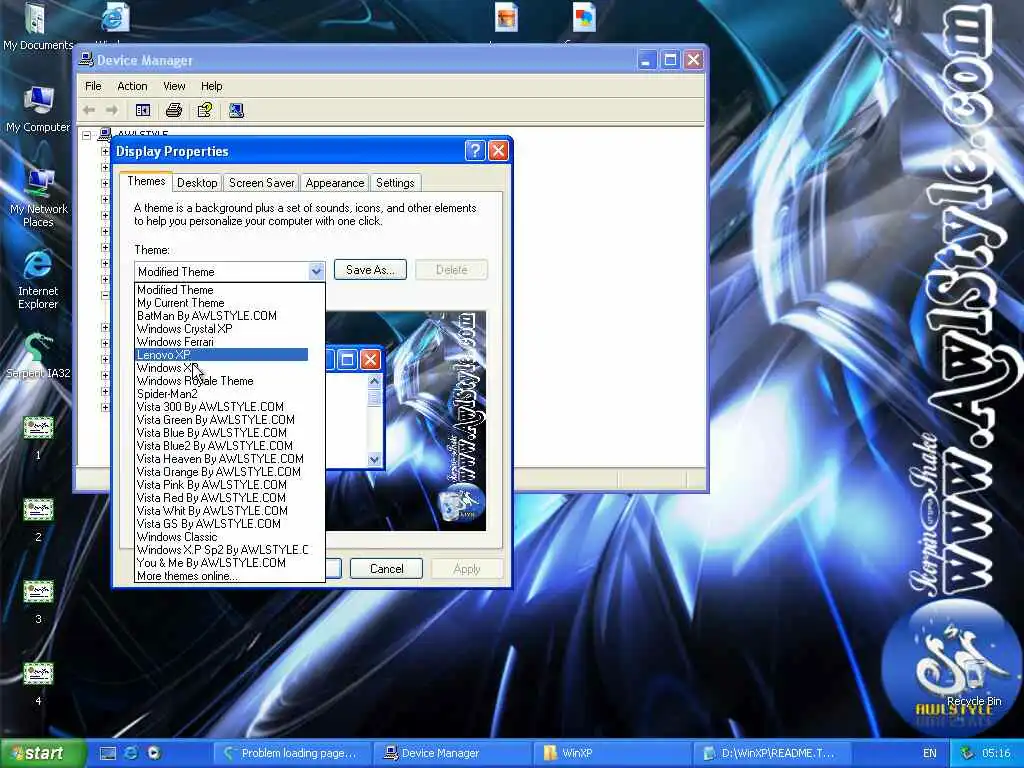Choose Windows Royale Theme option

pyautogui.click(x=221, y=381)
